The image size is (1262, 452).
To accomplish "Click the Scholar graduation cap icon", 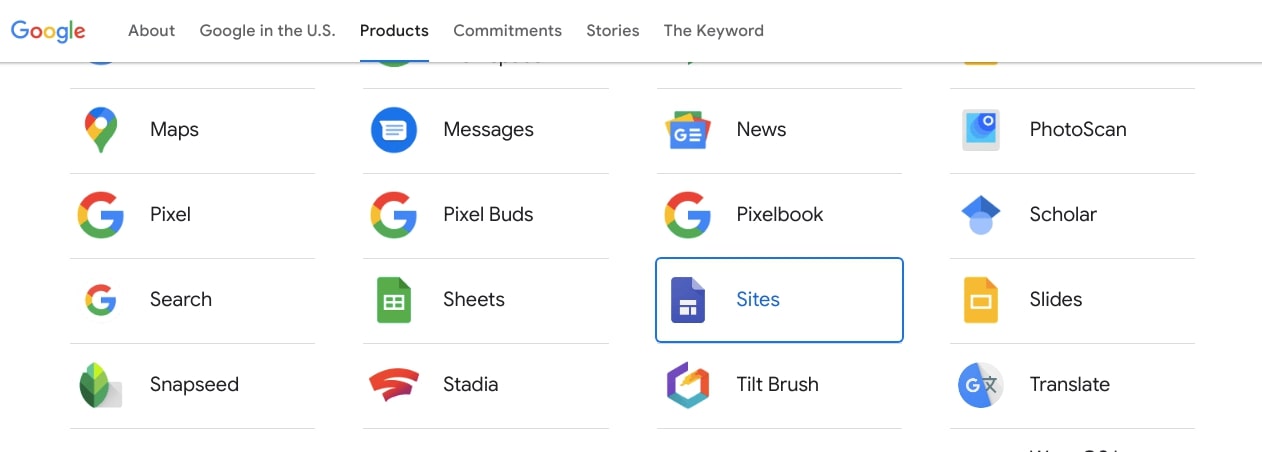I will point(980,215).
